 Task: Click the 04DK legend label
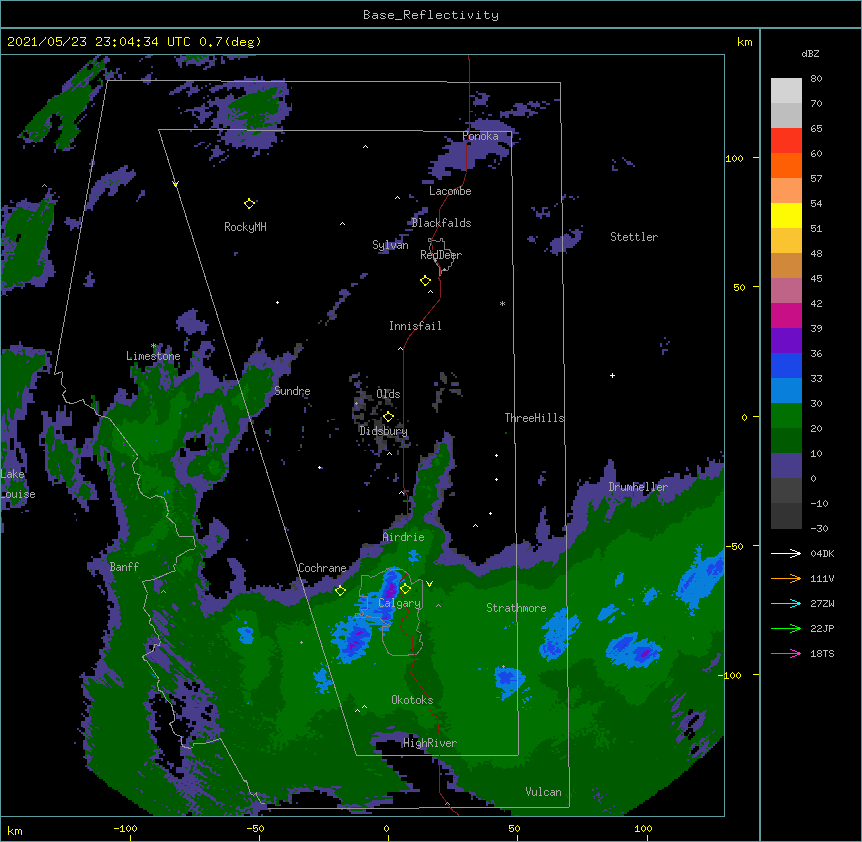[822, 553]
